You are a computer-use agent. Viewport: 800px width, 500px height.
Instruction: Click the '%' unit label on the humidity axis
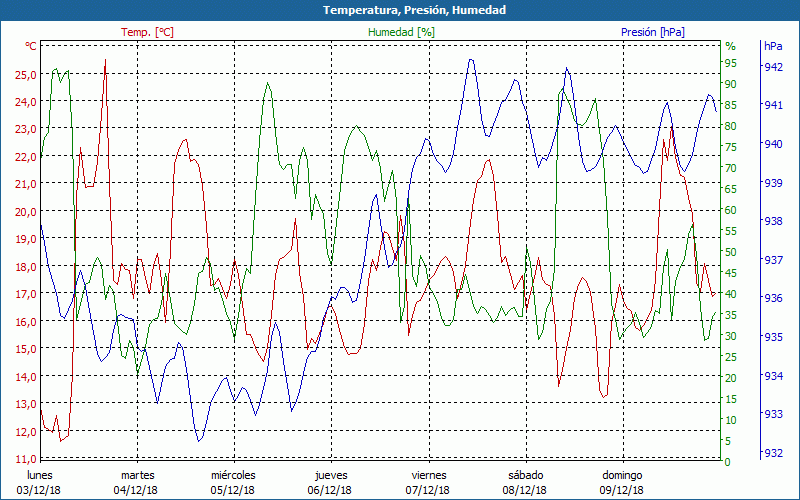click(731, 46)
